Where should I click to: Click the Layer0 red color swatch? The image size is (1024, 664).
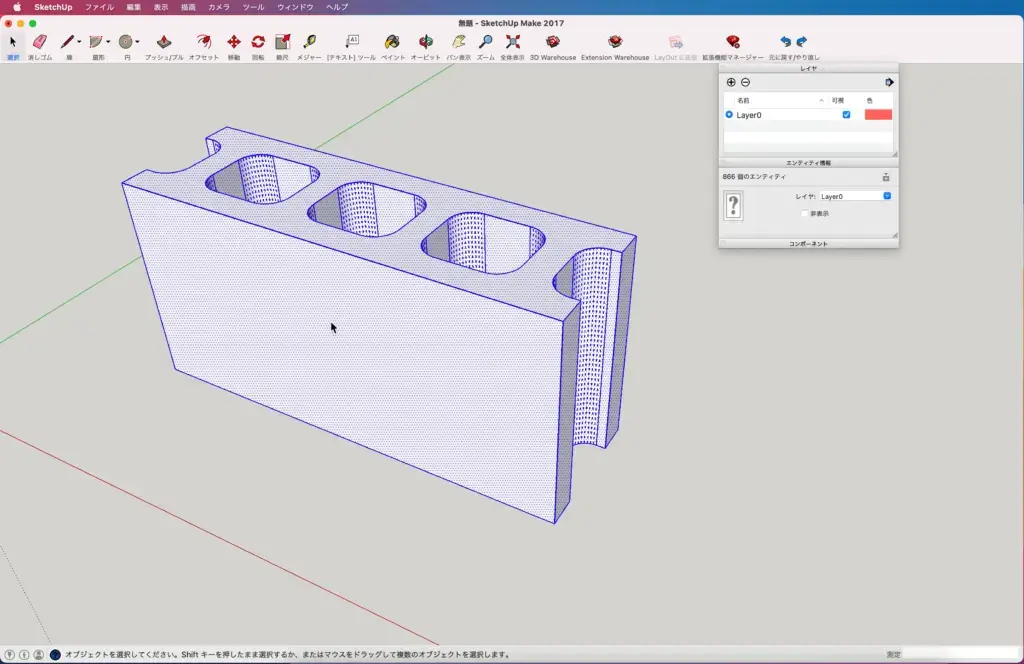tap(878, 115)
